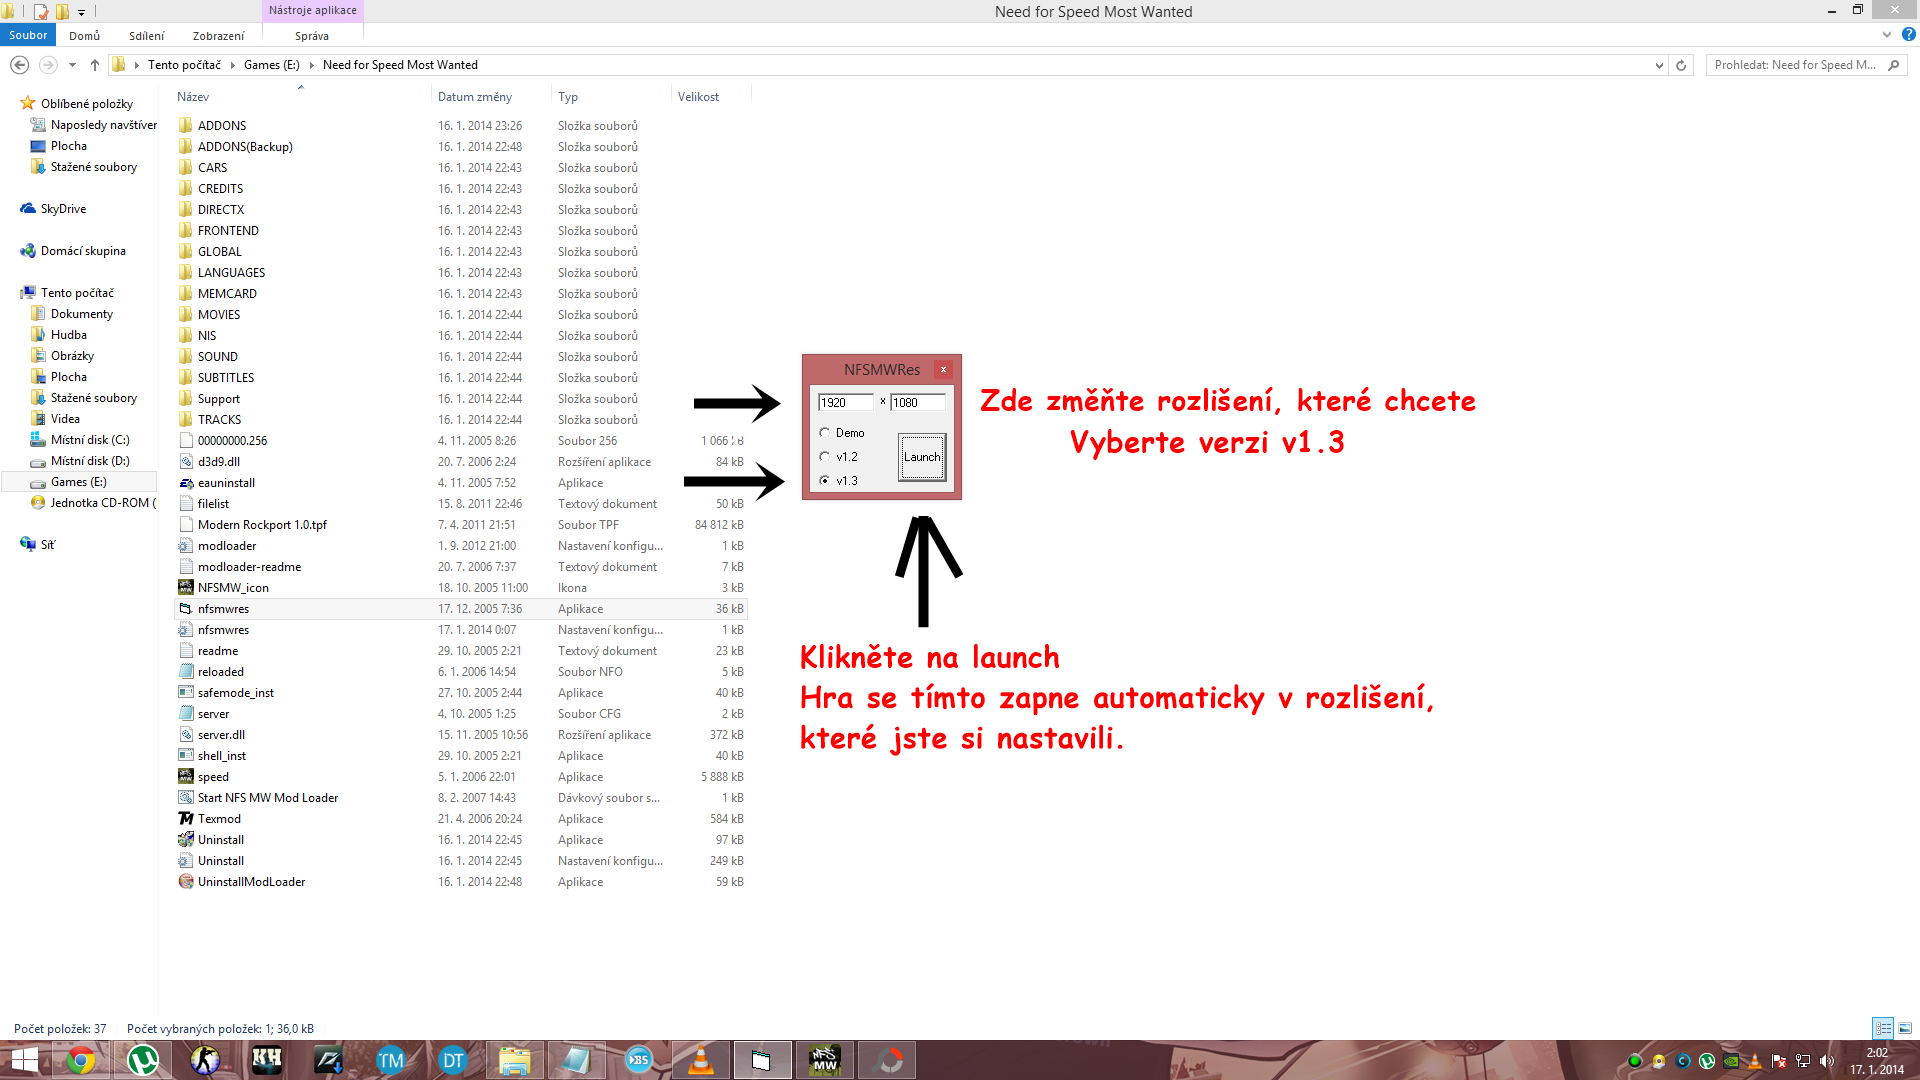Select the Demo radio option

pyautogui.click(x=825, y=433)
